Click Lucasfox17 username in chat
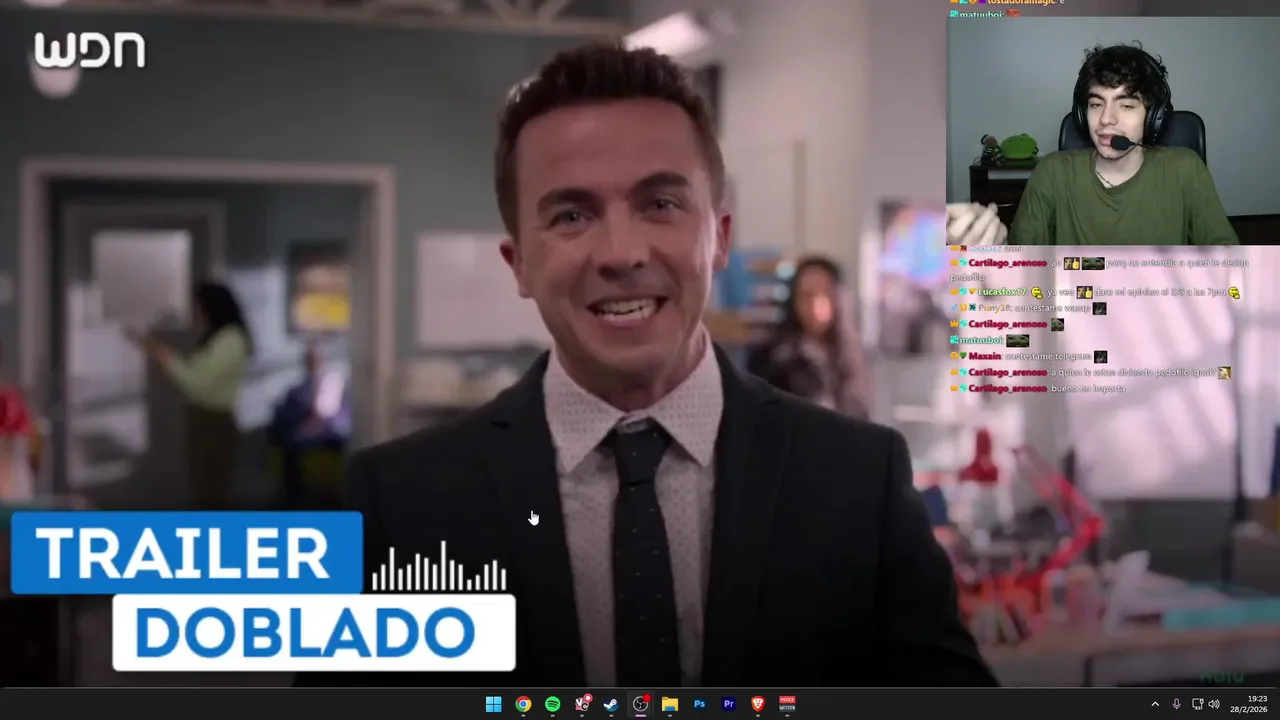This screenshot has height=720, width=1280. point(1001,292)
